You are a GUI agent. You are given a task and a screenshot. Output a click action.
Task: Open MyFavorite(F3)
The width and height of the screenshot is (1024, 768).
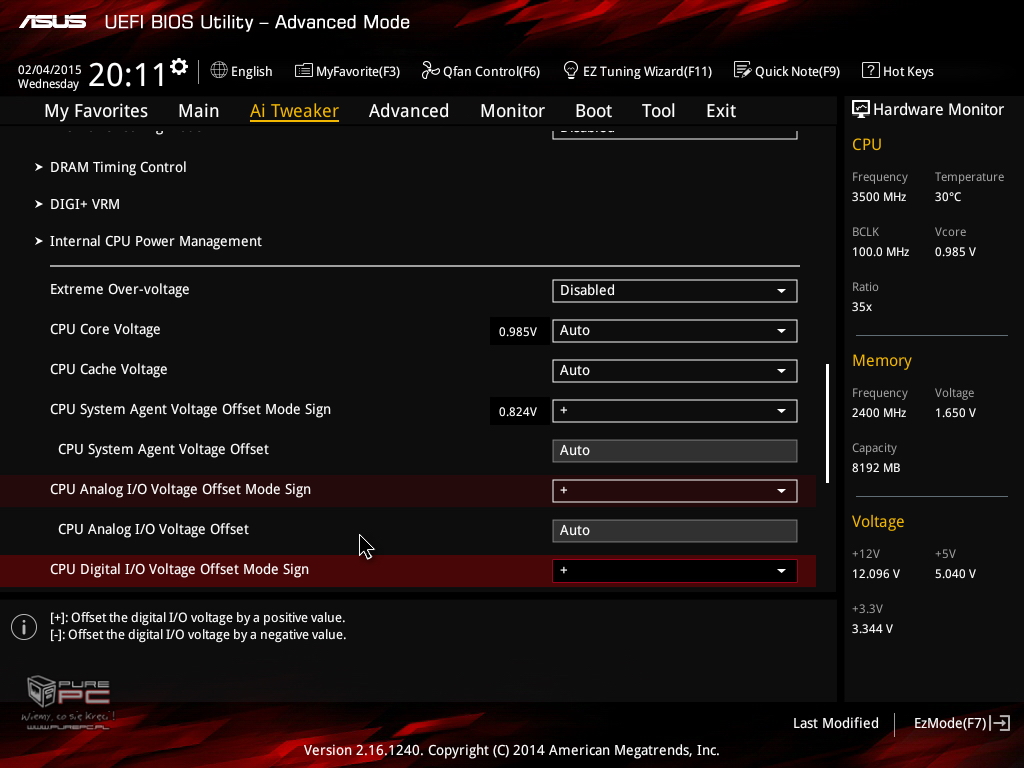click(347, 71)
